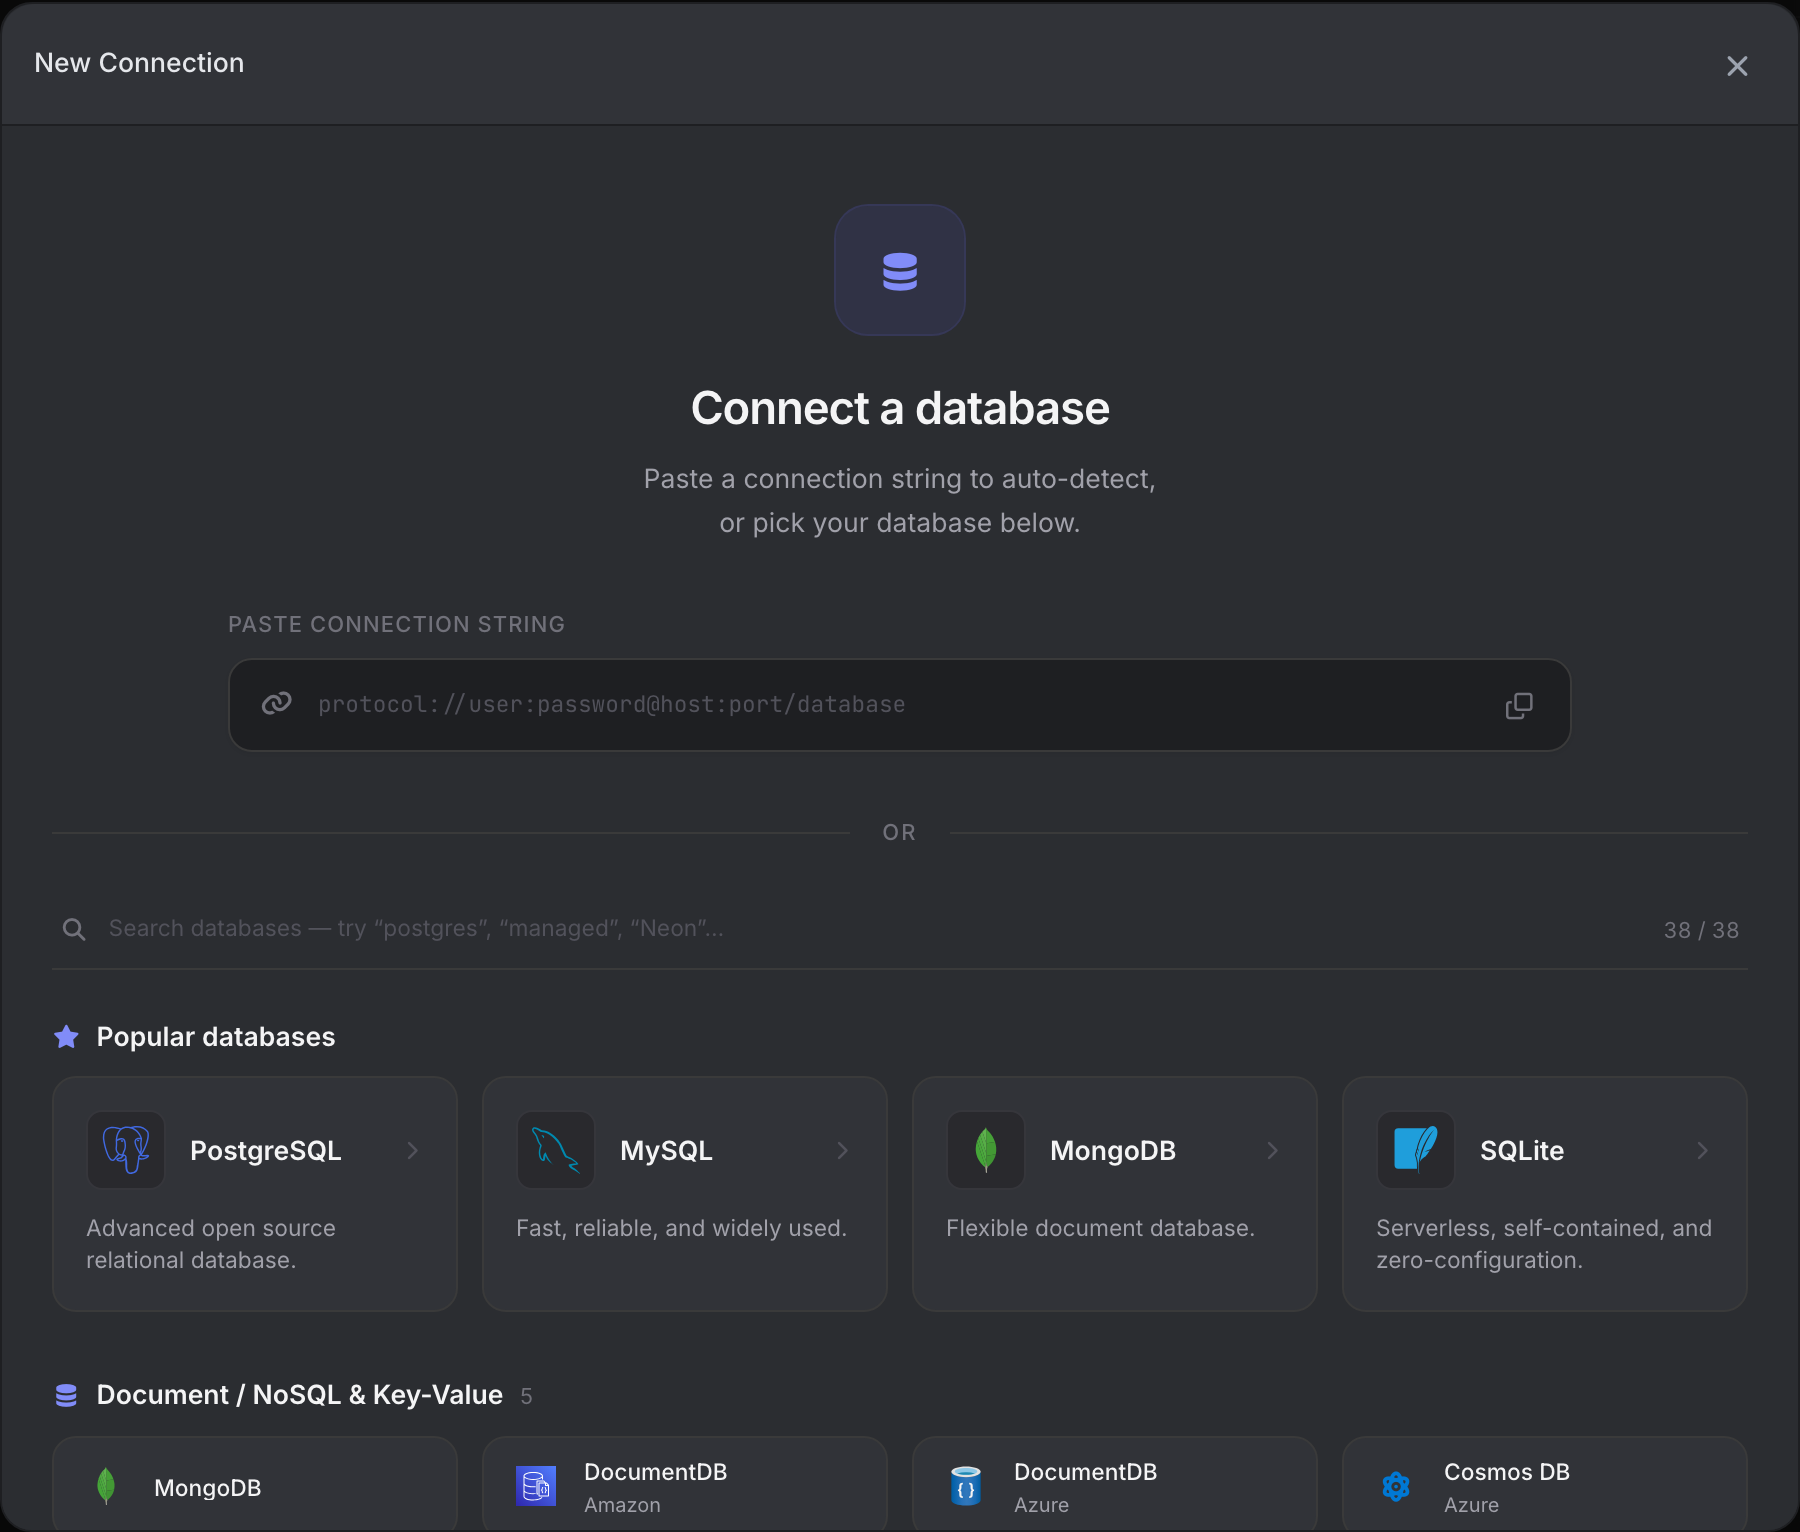Viewport: 1800px width, 1532px height.
Task: Open popular MongoDB via its chevron arrow
Action: pos(1272,1151)
